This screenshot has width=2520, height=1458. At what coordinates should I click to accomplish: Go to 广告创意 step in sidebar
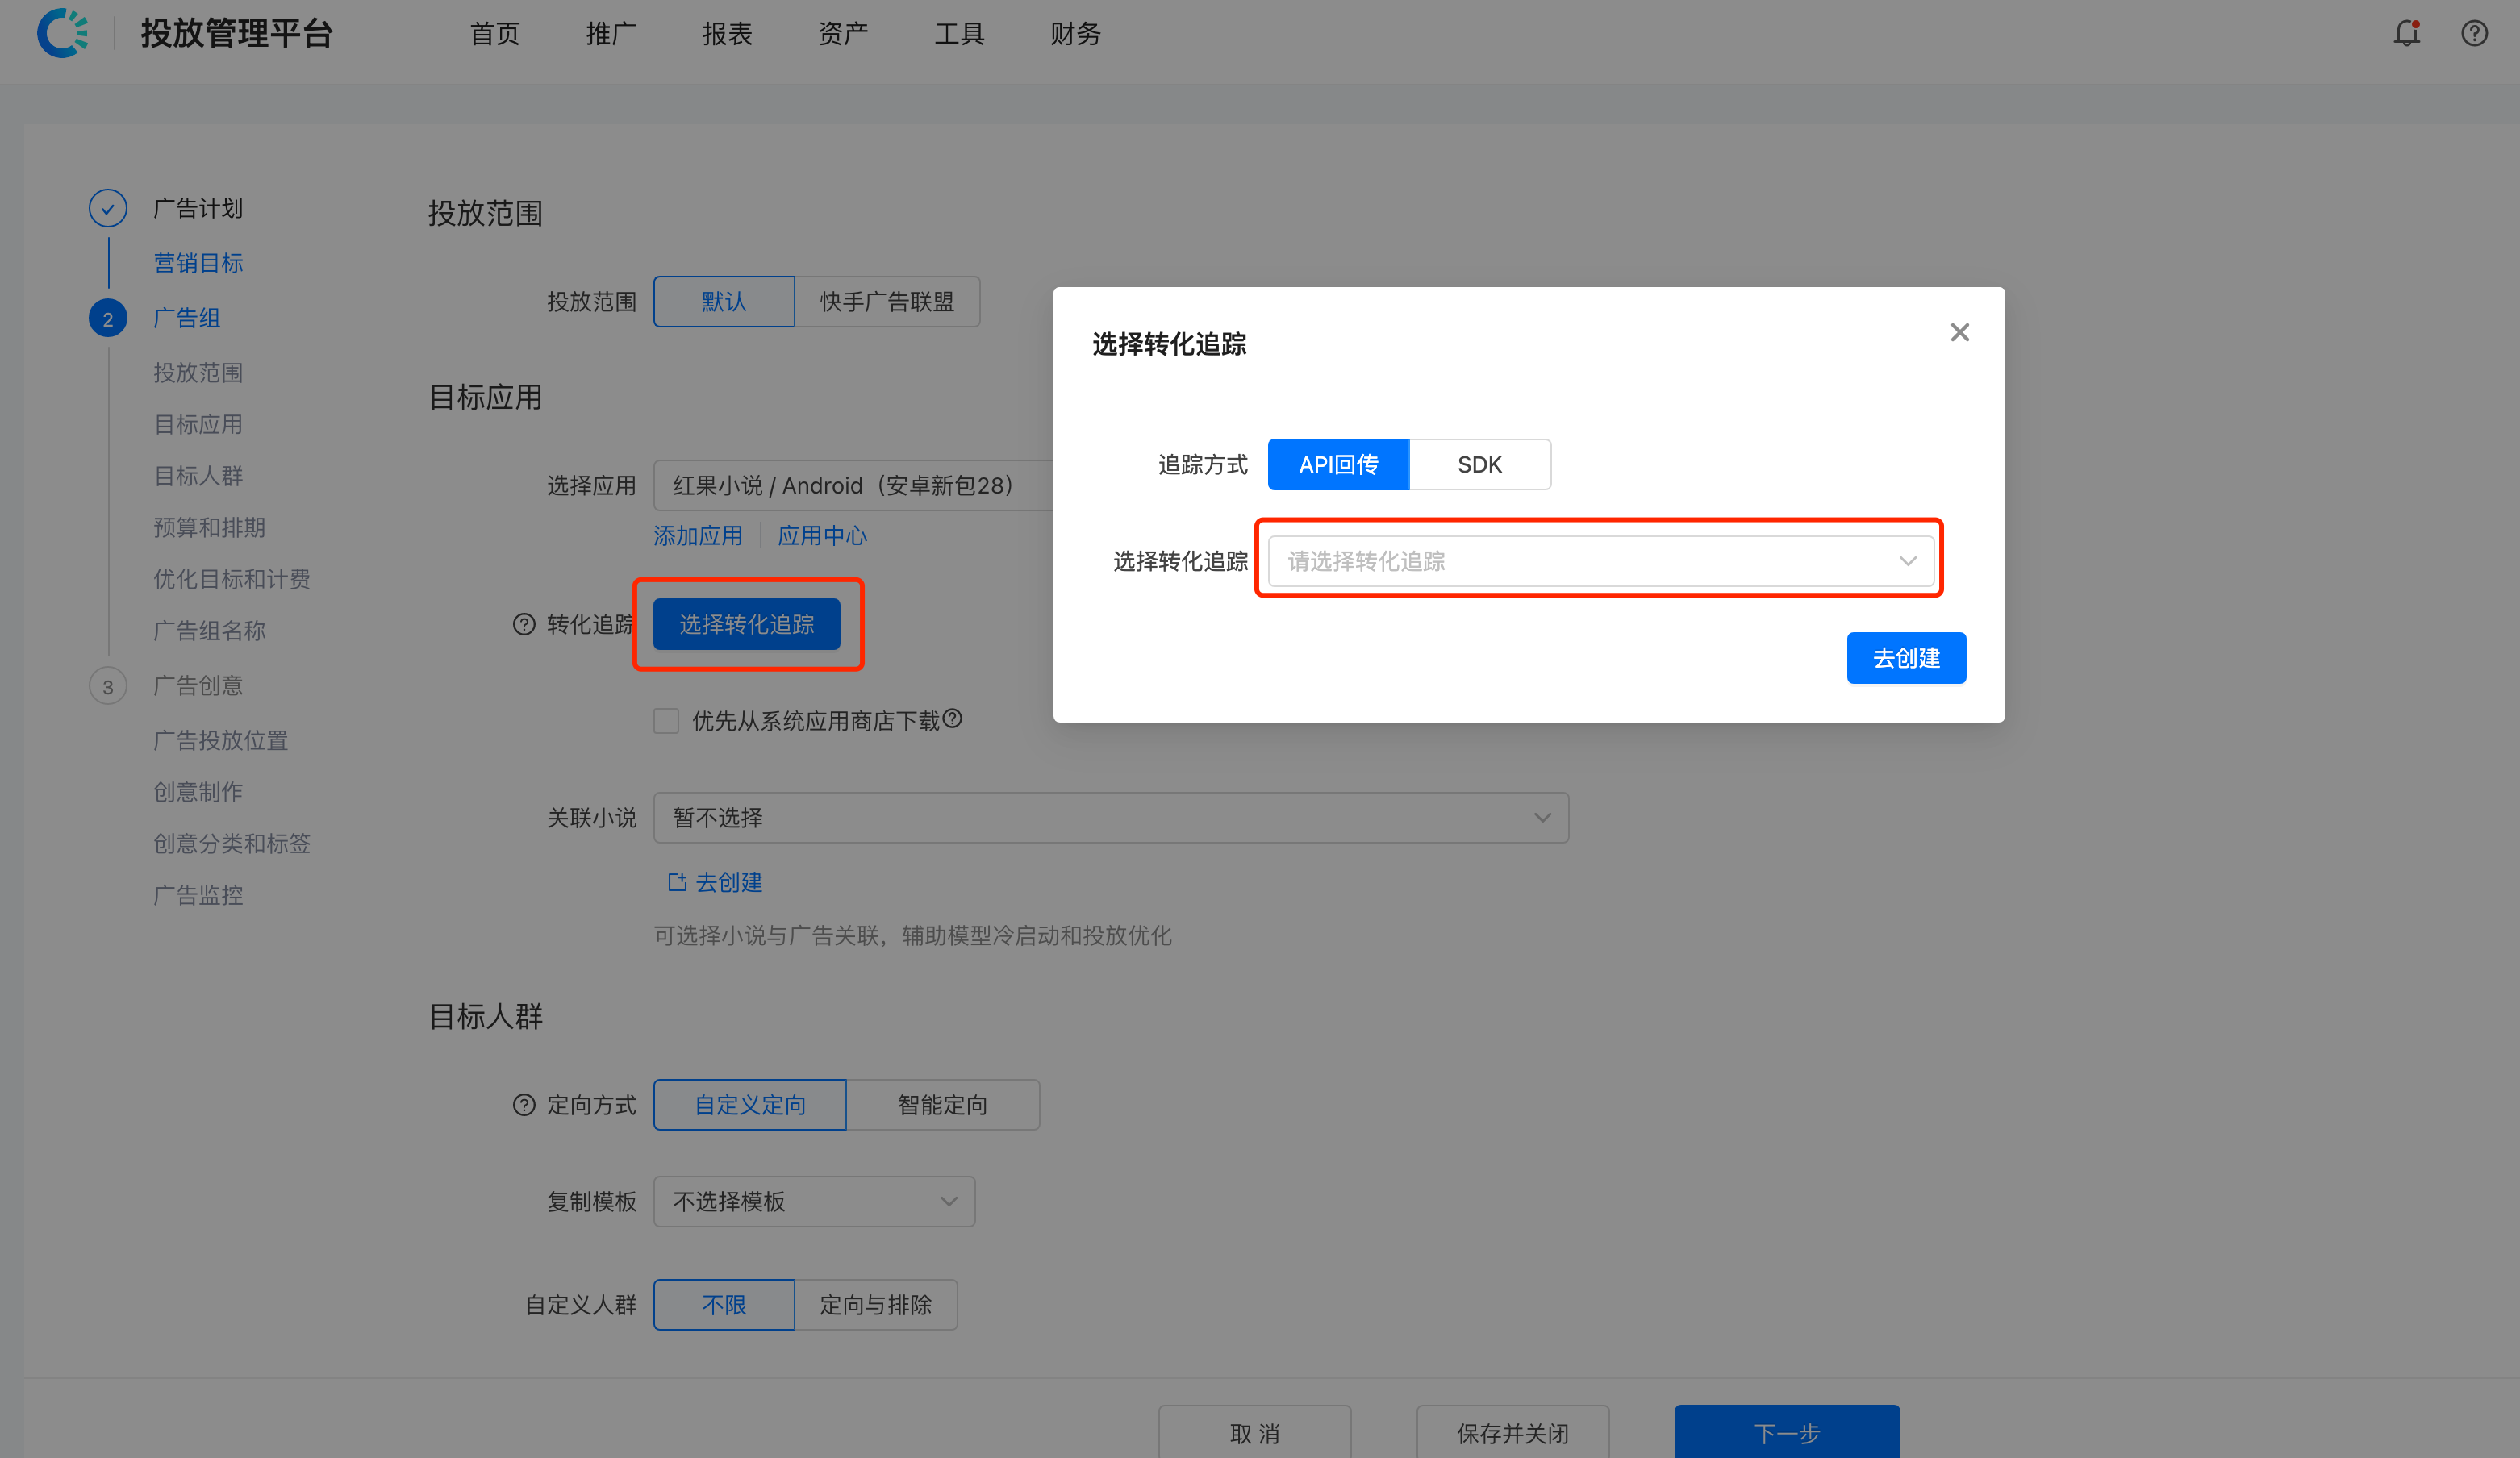tap(198, 686)
